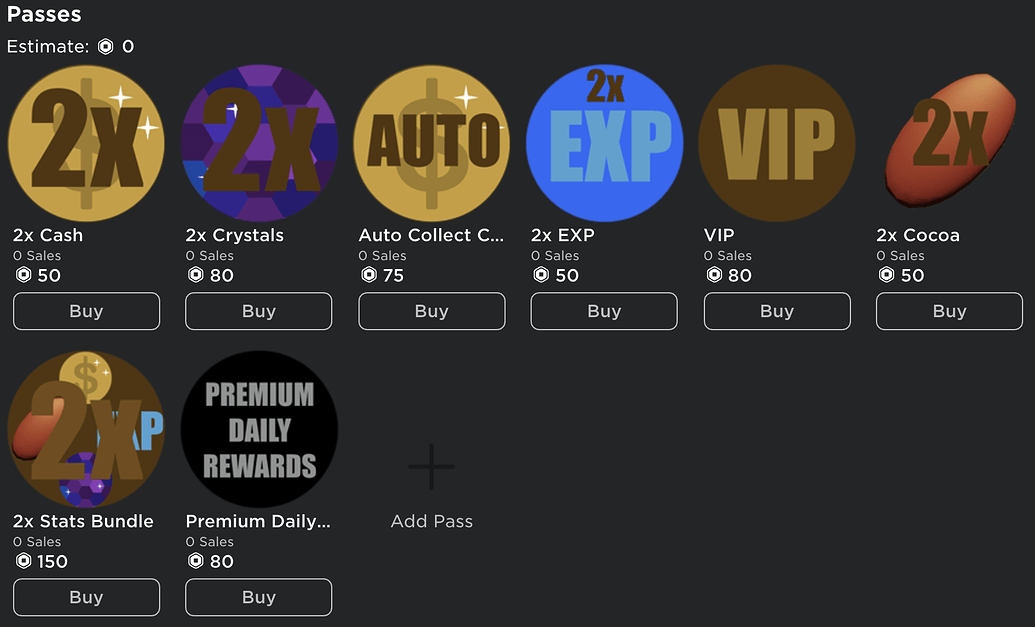Select the Passes heading
This screenshot has height=627, width=1035.
click(44, 14)
